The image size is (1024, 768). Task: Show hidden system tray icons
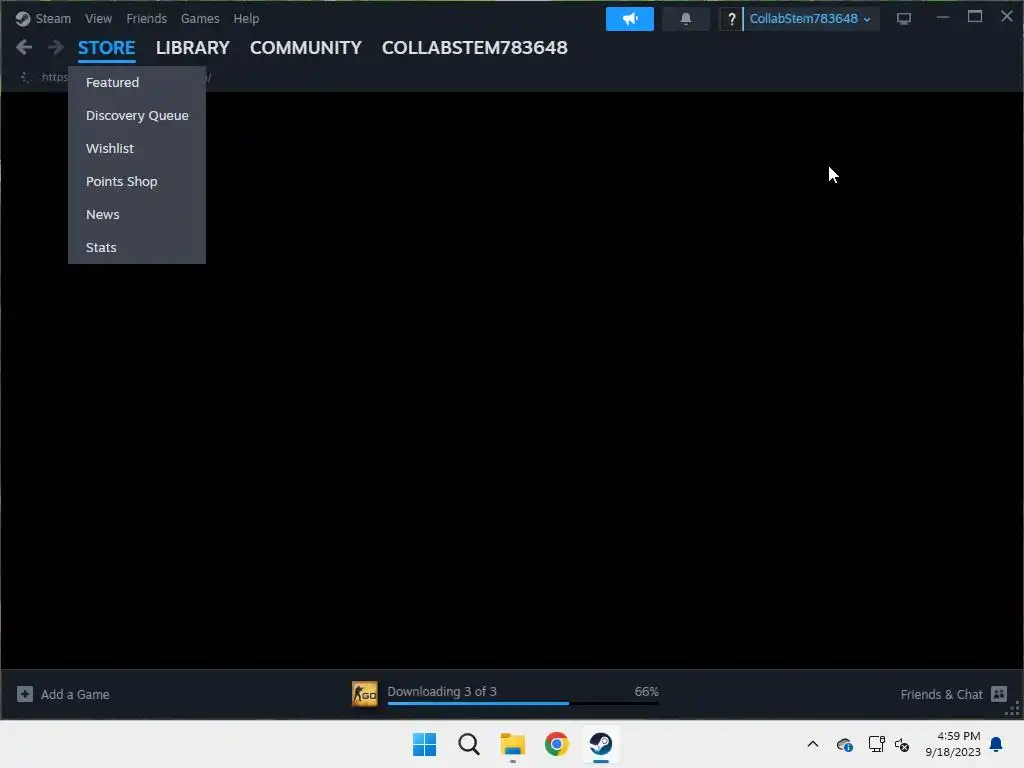(x=813, y=744)
